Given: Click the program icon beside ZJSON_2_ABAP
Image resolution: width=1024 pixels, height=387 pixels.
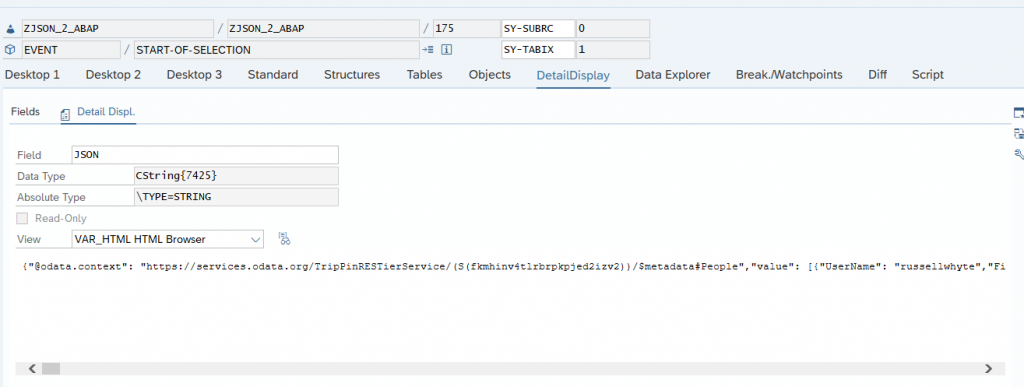Looking at the screenshot, I should click(10, 29).
